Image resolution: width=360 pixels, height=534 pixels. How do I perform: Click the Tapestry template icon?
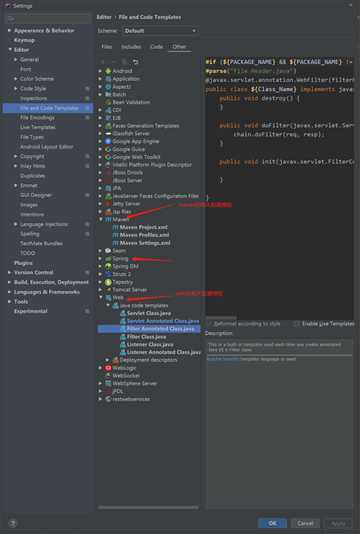coord(108,282)
